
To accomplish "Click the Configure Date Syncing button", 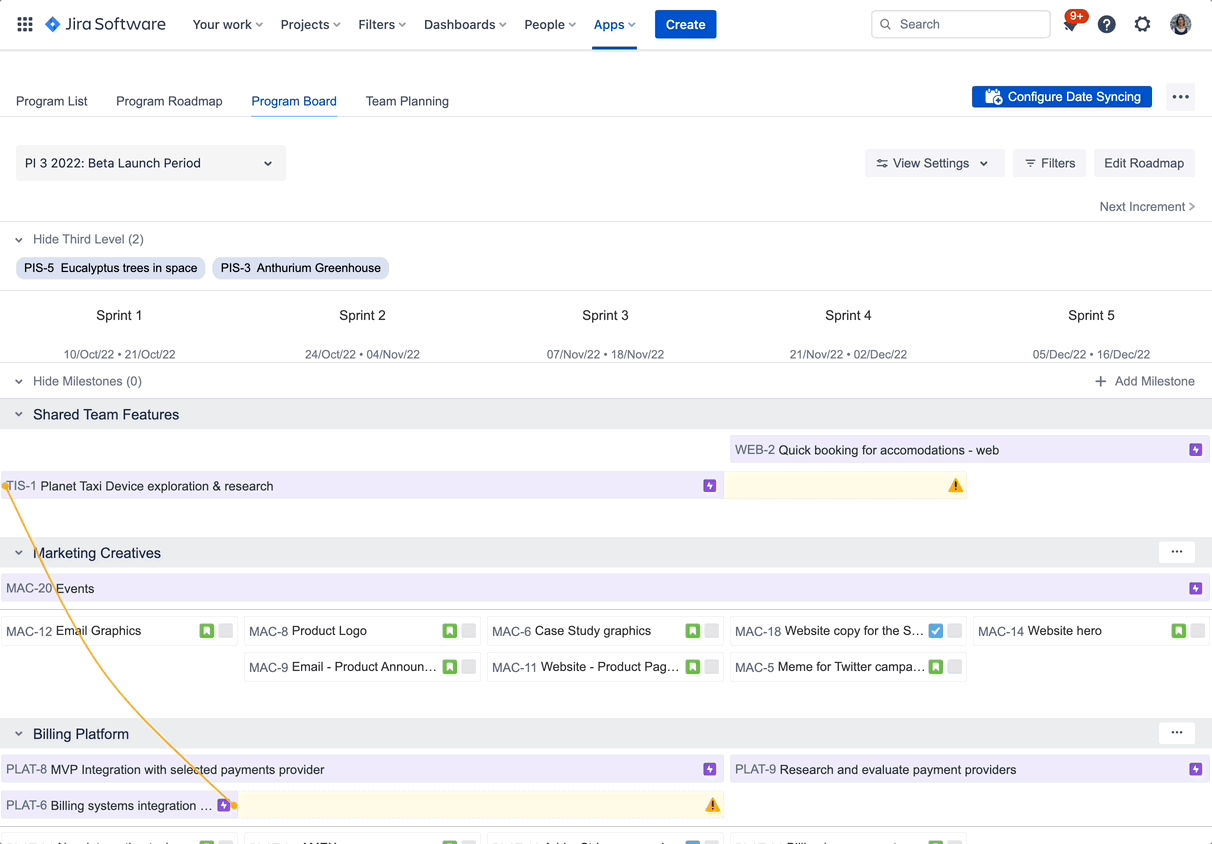I will pos(1062,97).
